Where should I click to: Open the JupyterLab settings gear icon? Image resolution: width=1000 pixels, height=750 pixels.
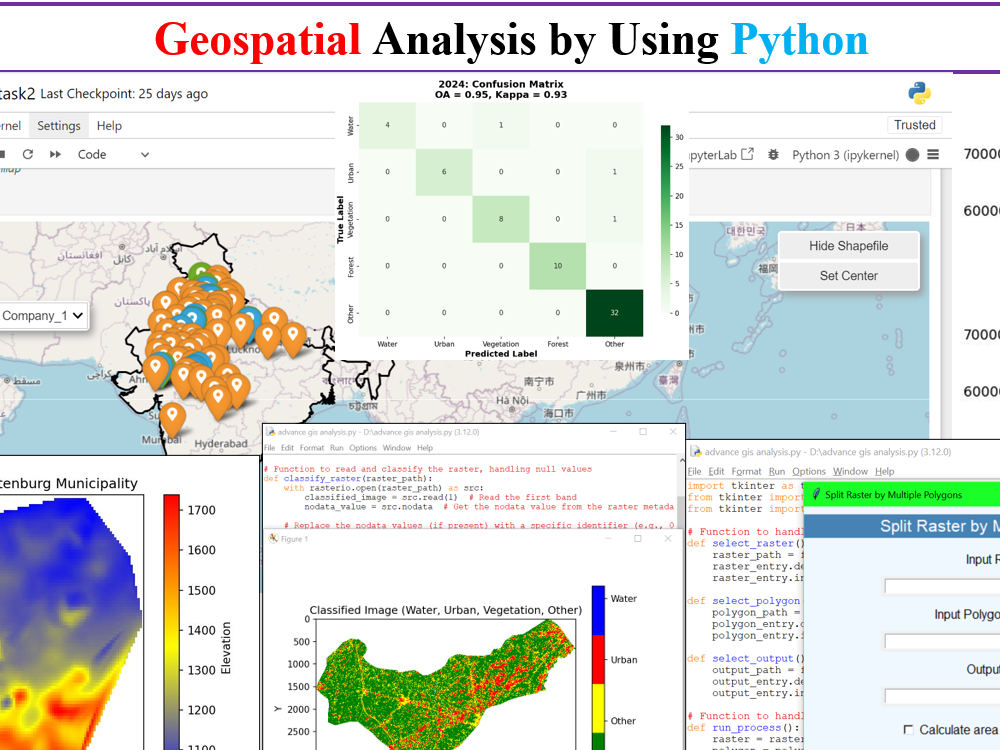click(772, 154)
